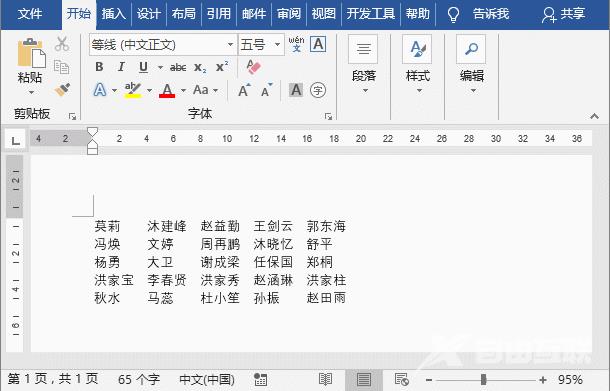Cut selection with scissors icon
Viewport: 610px width, 391px height.
point(62,44)
